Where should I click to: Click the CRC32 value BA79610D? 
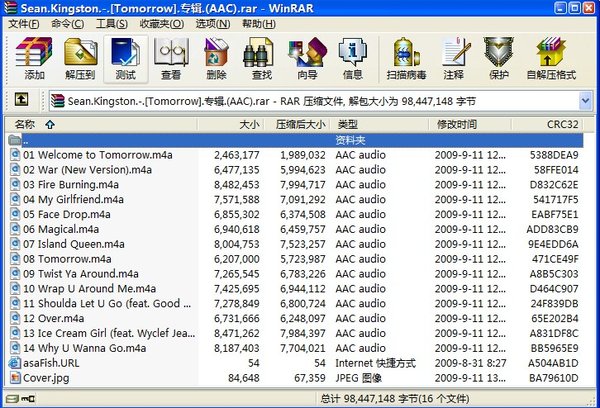point(554,378)
